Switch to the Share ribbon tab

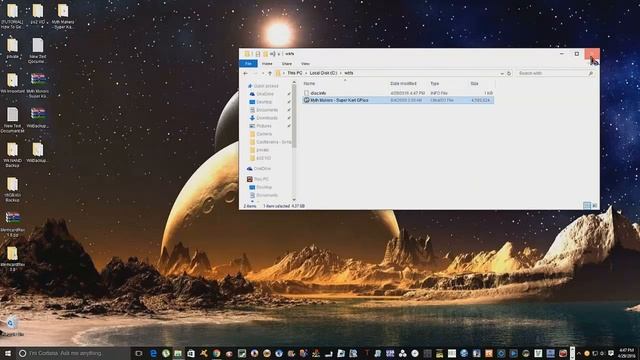pyautogui.click(x=287, y=64)
